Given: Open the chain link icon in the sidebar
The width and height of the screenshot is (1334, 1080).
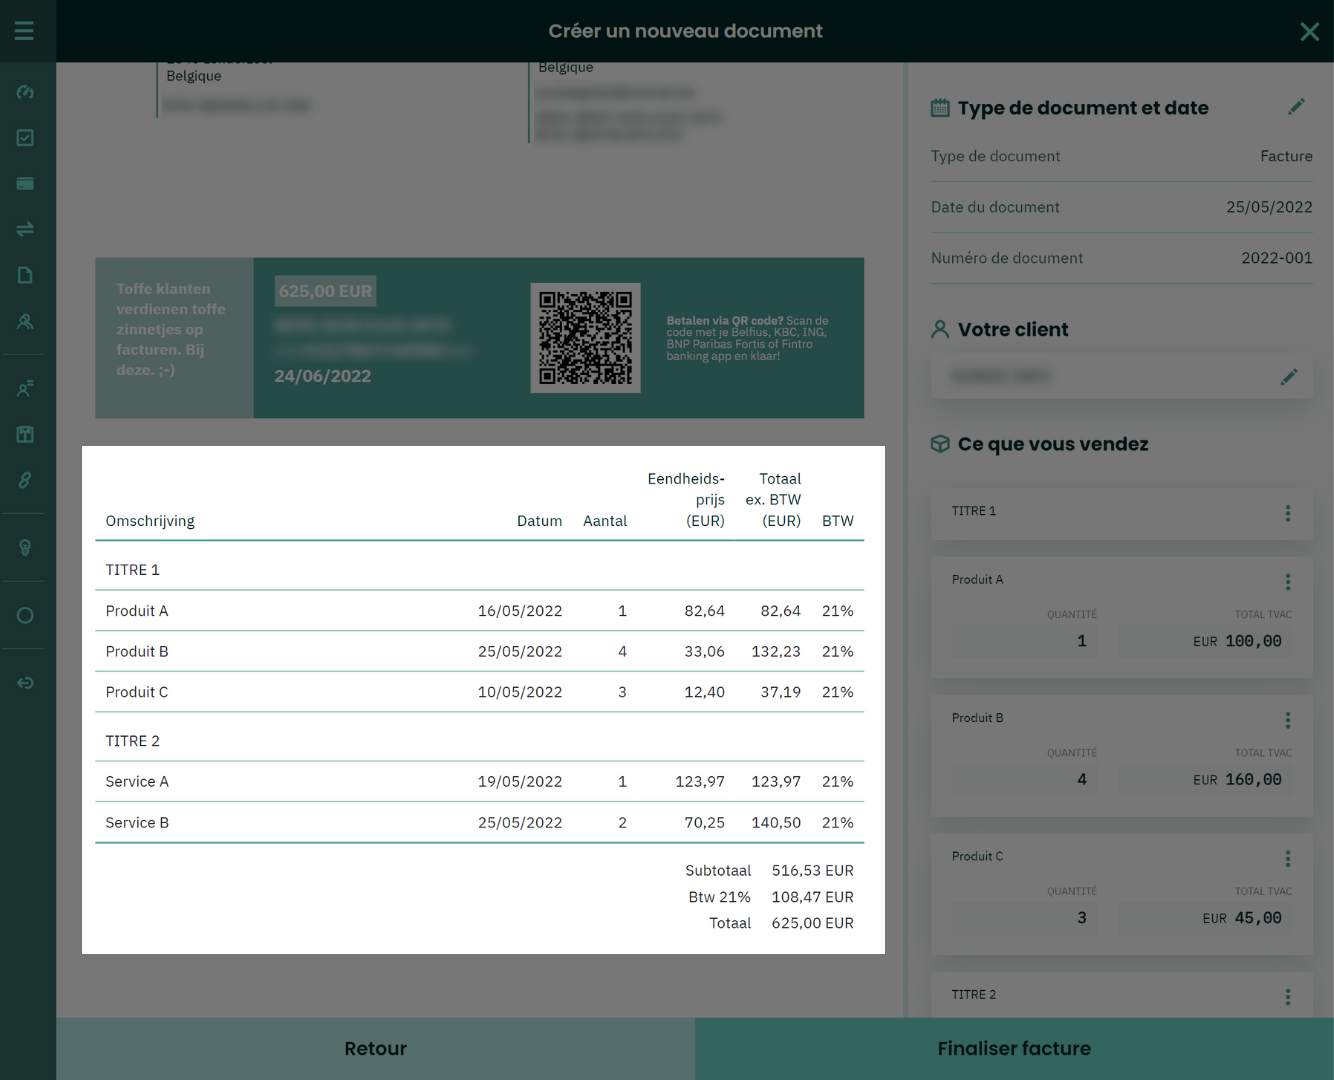Looking at the screenshot, I should pyautogui.click(x=25, y=480).
